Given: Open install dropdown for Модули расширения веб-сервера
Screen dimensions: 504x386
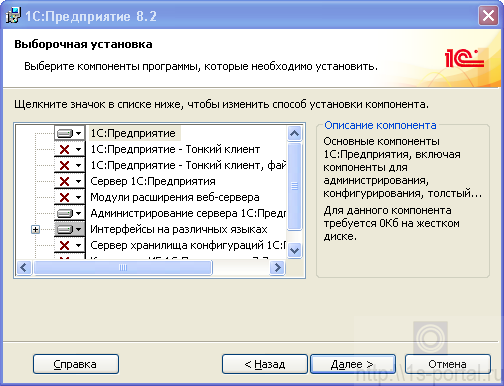Looking at the screenshot, I should tap(70, 197).
